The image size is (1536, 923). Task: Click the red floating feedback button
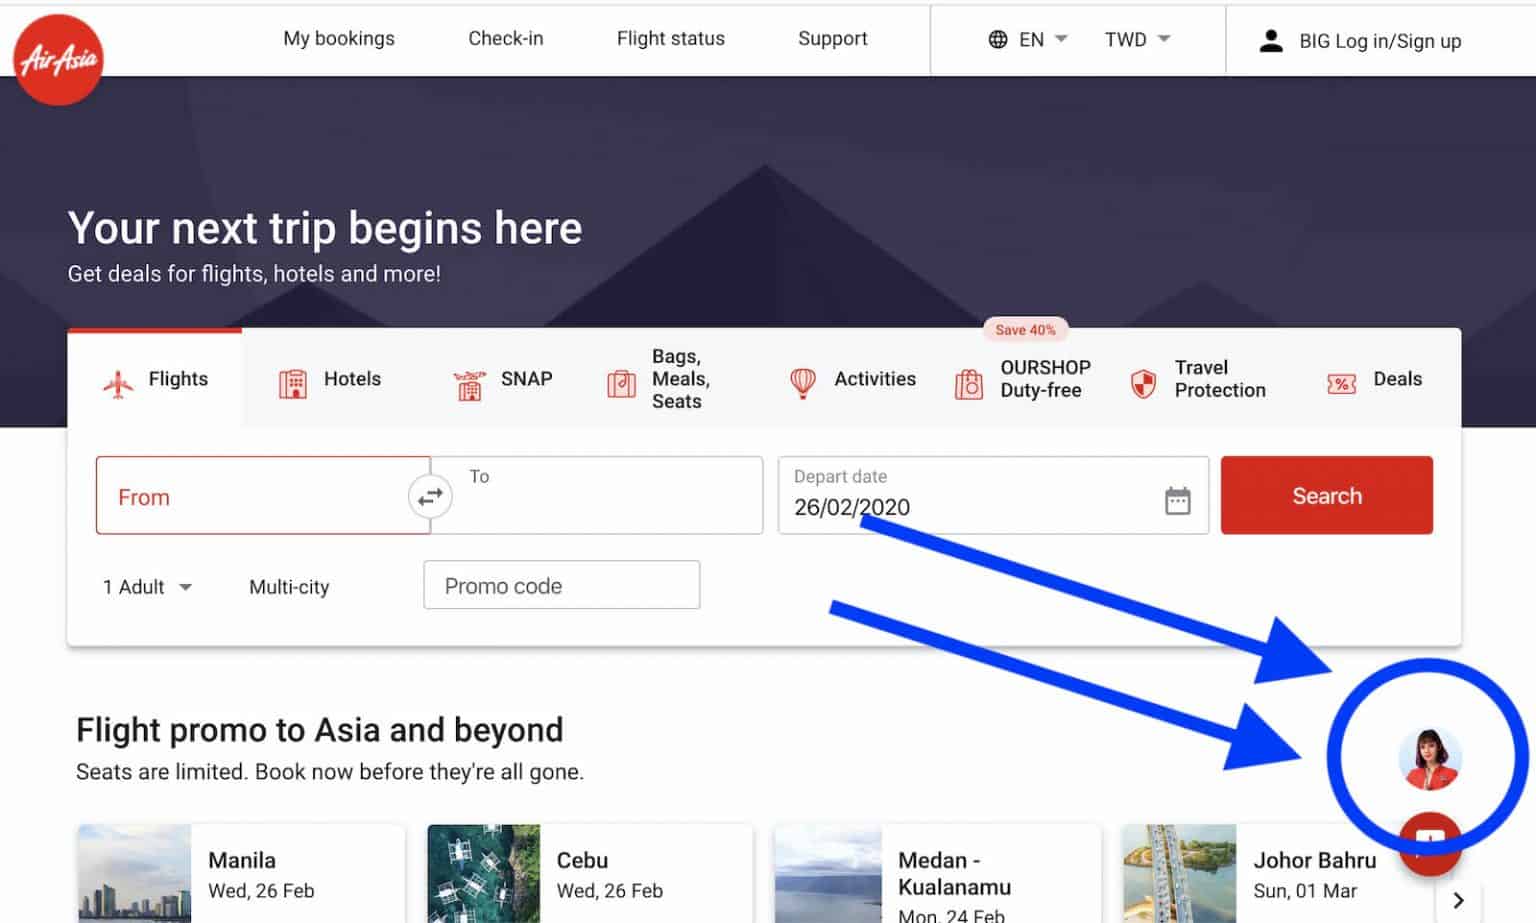tap(1429, 842)
